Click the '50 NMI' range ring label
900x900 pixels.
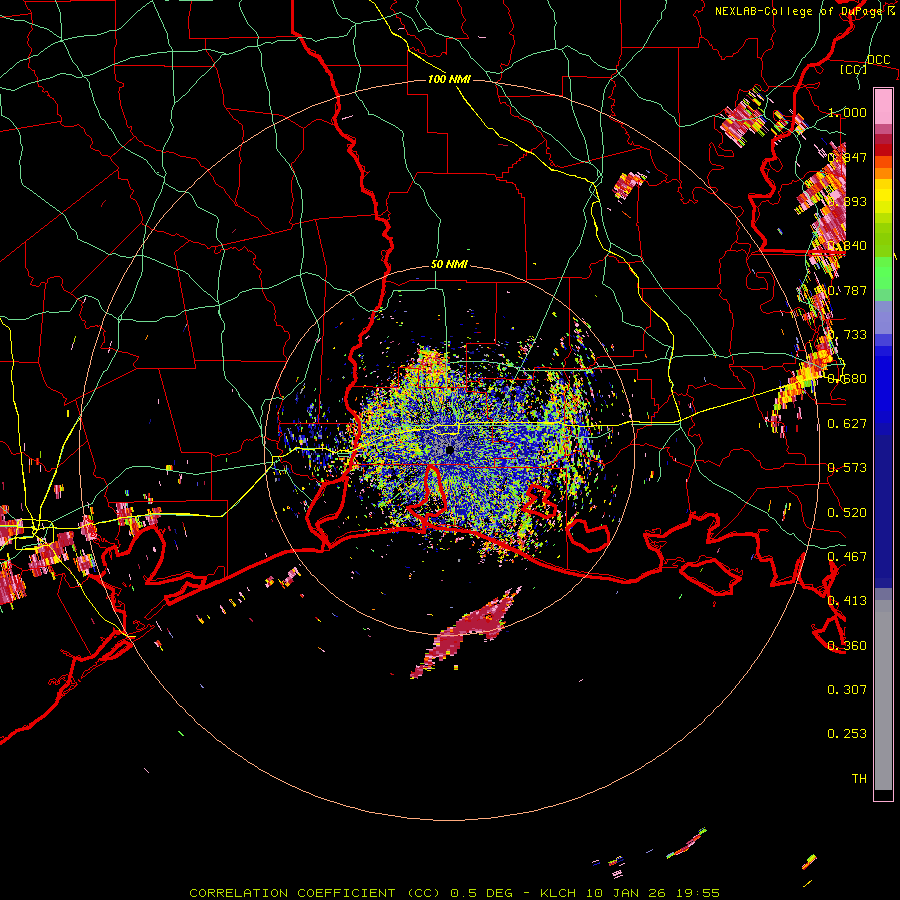point(449,265)
